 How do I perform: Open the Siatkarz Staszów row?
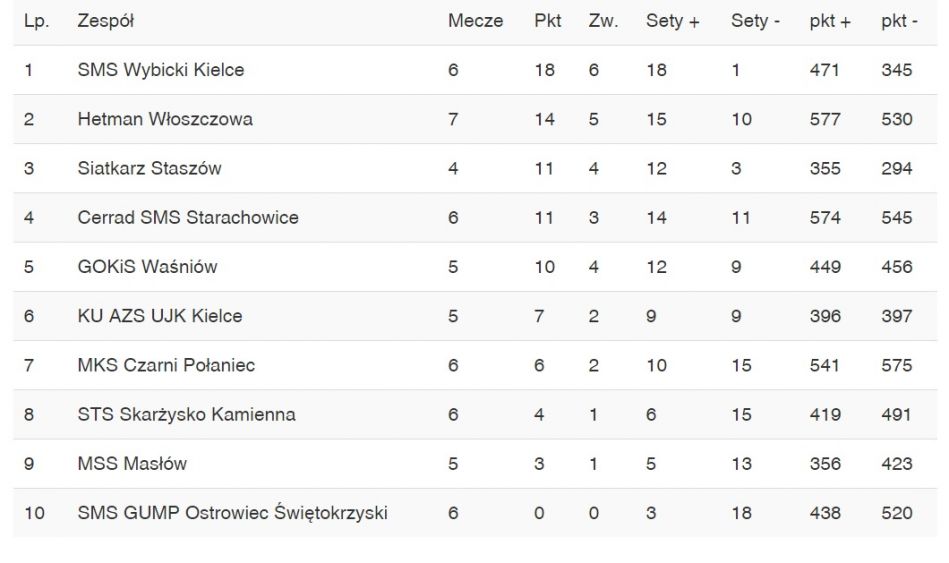click(474, 168)
